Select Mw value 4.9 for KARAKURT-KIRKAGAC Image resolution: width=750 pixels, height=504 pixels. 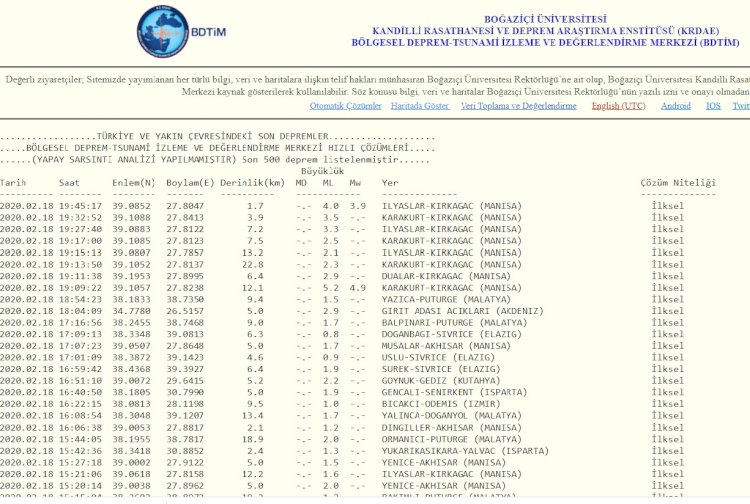click(358, 288)
